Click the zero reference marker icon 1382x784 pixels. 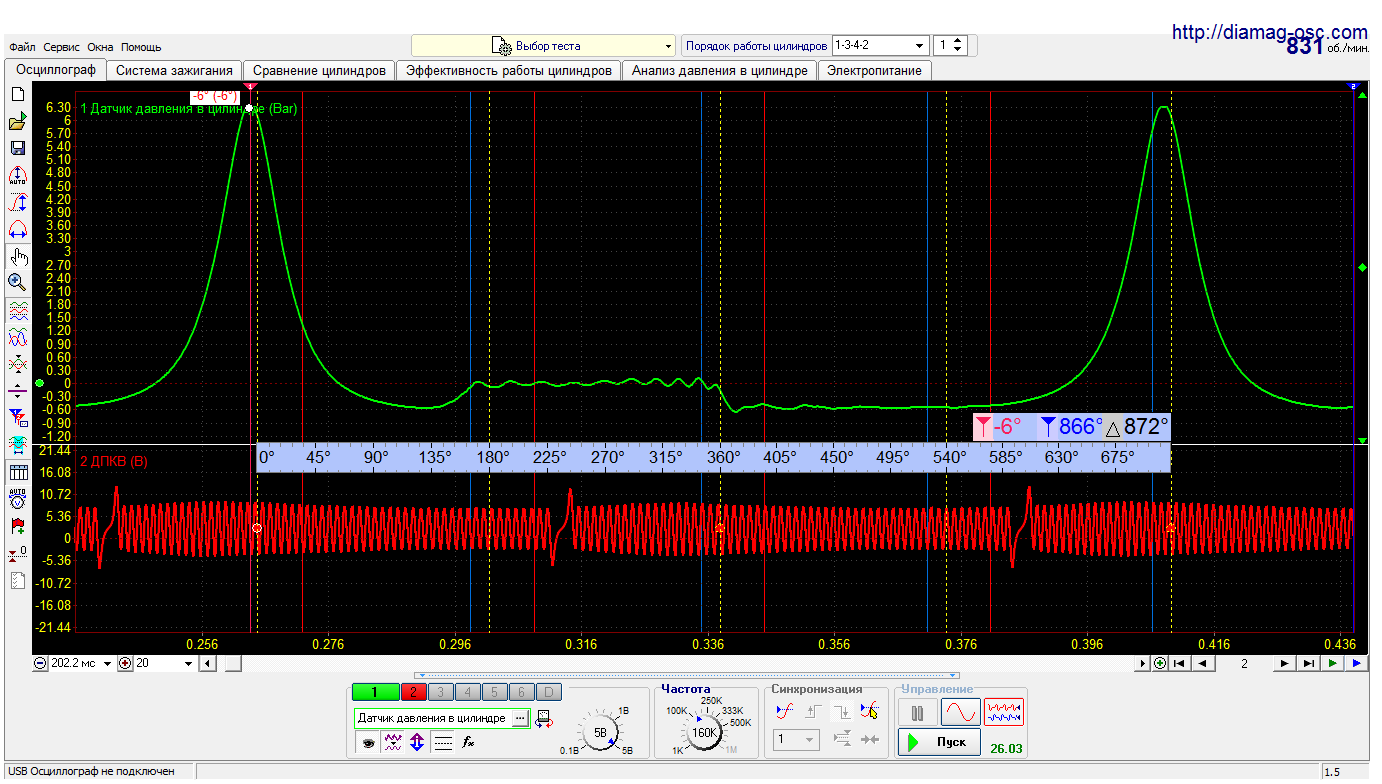17,553
